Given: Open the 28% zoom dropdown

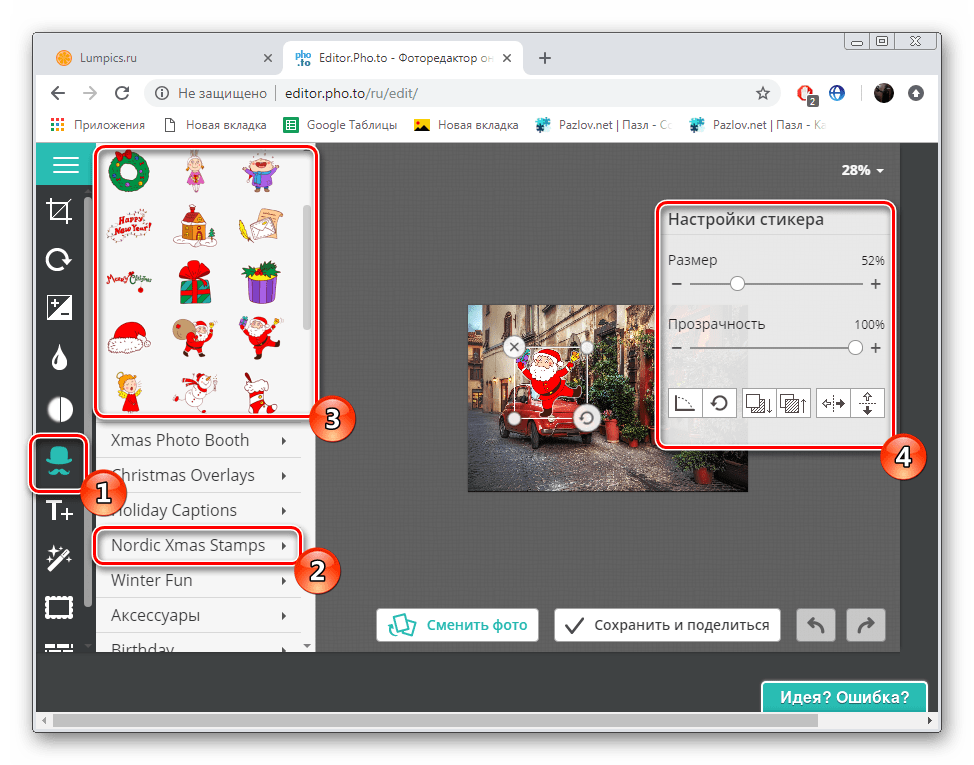Looking at the screenshot, I should pos(862,170).
